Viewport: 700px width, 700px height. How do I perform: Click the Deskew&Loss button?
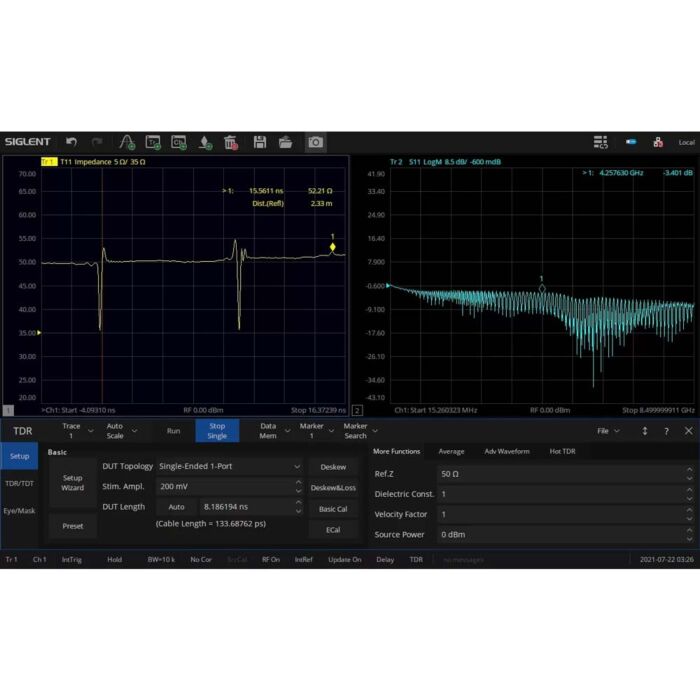(x=333, y=488)
